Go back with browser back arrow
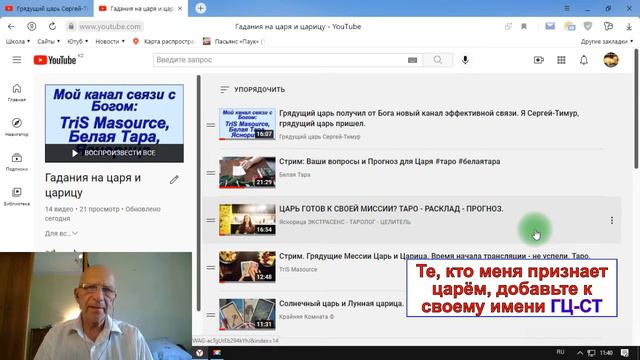 point(11,27)
